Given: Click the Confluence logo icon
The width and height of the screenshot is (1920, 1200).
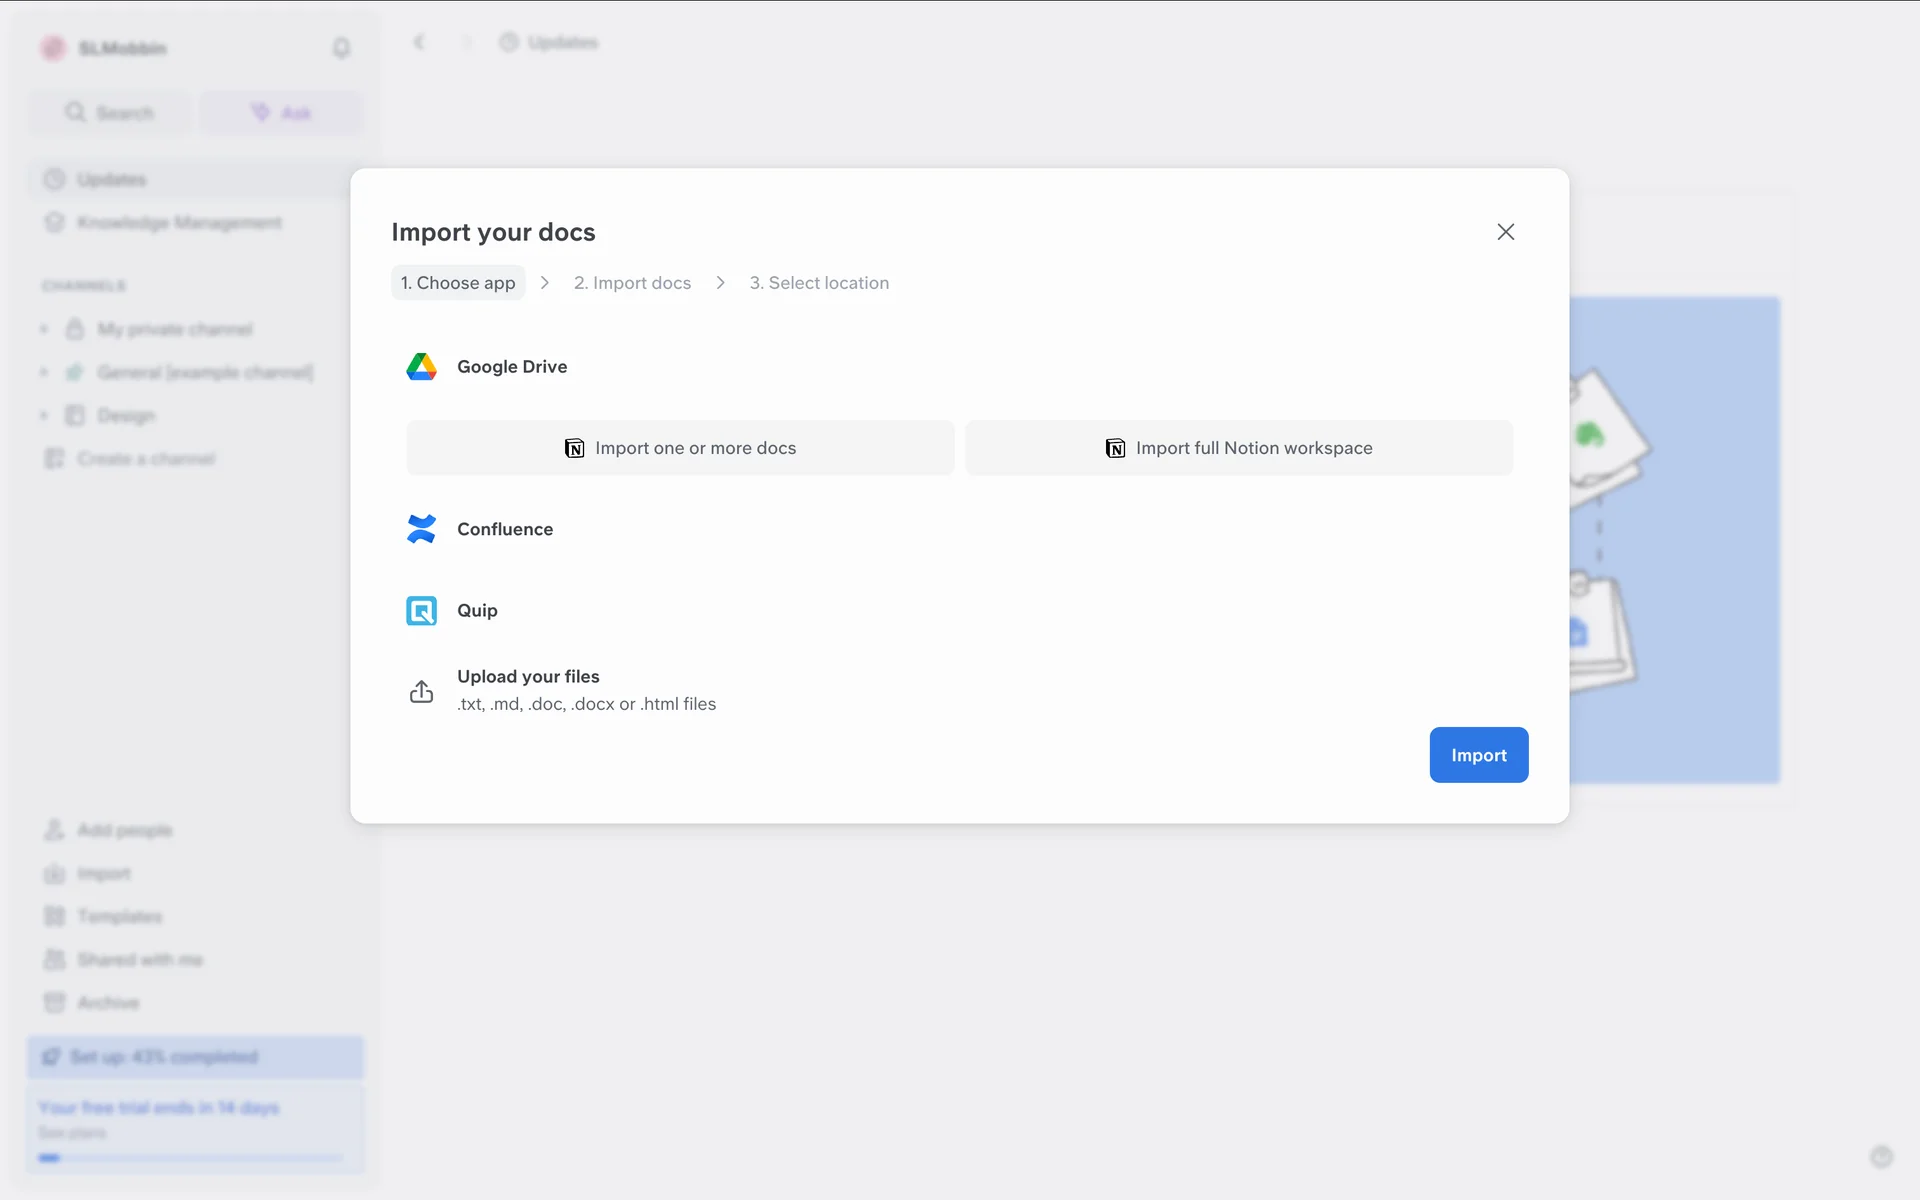Looking at the screenshot, I should point(421,529).
